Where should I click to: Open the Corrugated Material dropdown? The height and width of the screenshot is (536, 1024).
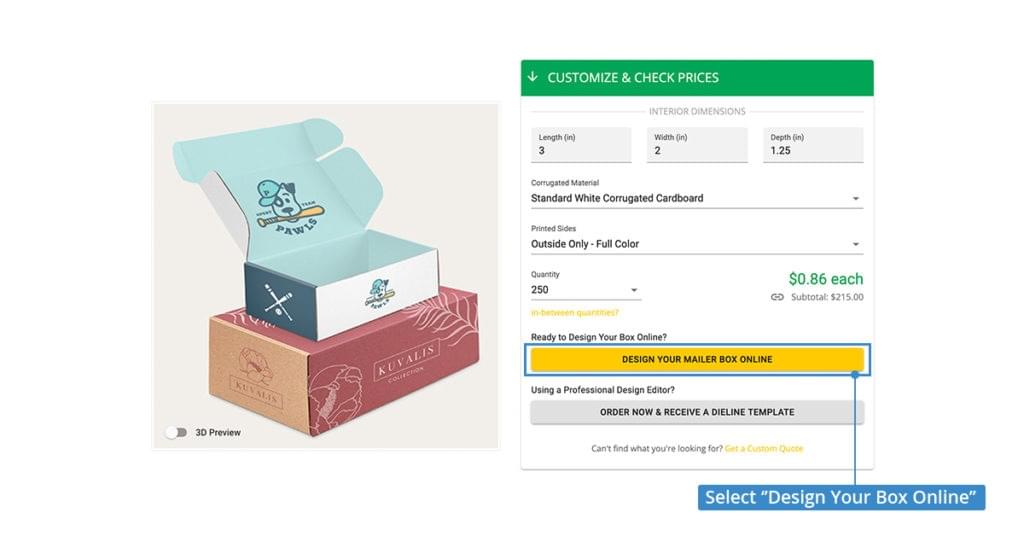click(x=696, y=198)
